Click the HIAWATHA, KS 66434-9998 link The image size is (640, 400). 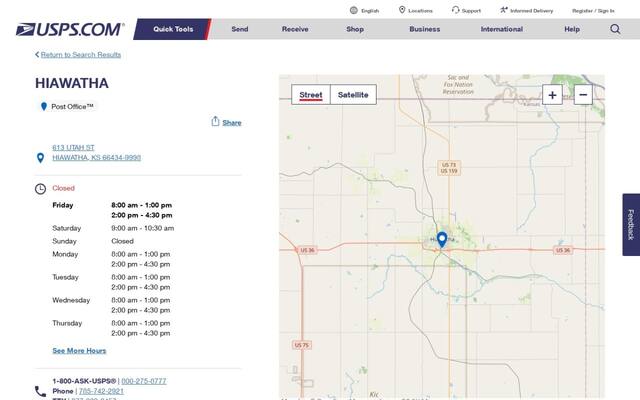click(97, 158)
